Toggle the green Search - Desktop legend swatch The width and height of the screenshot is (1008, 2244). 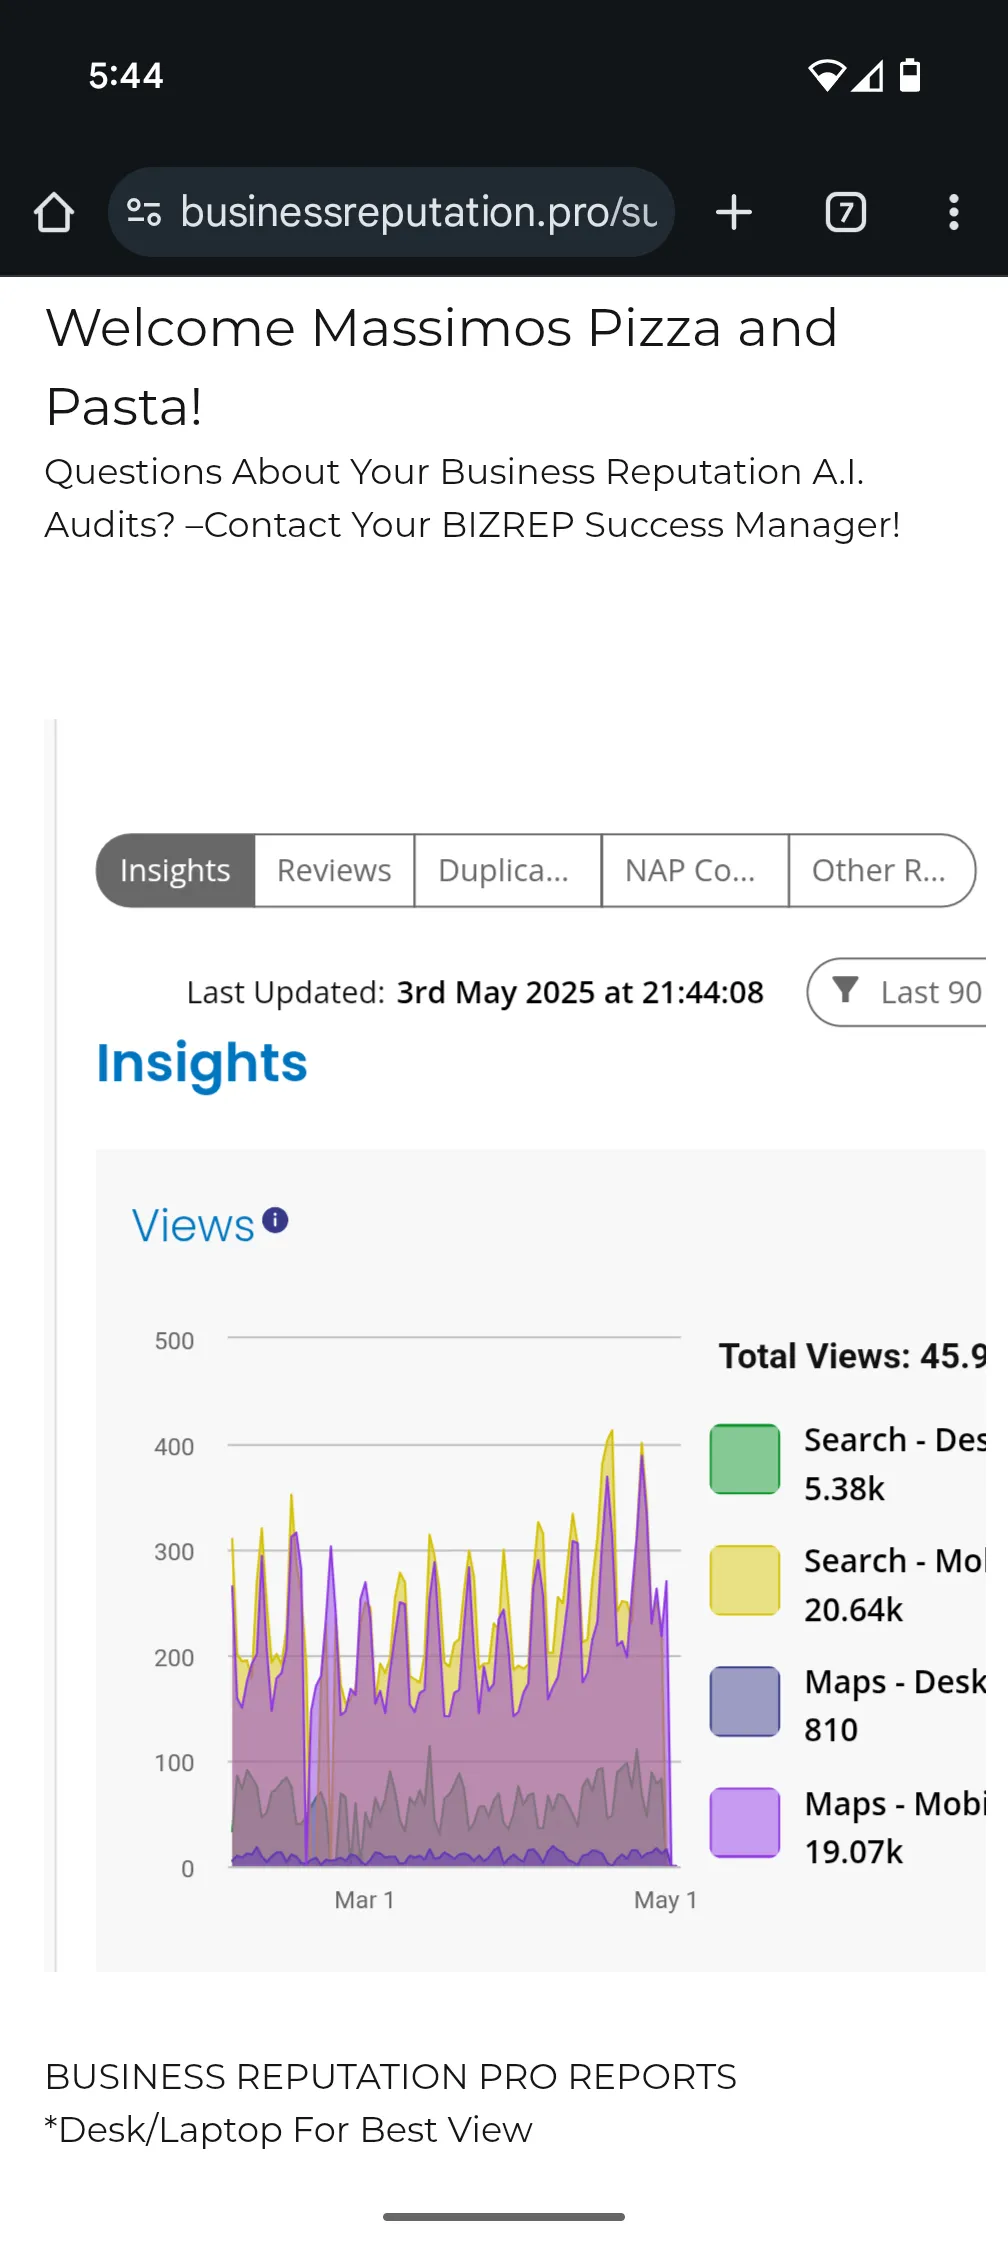[745, 1459]
